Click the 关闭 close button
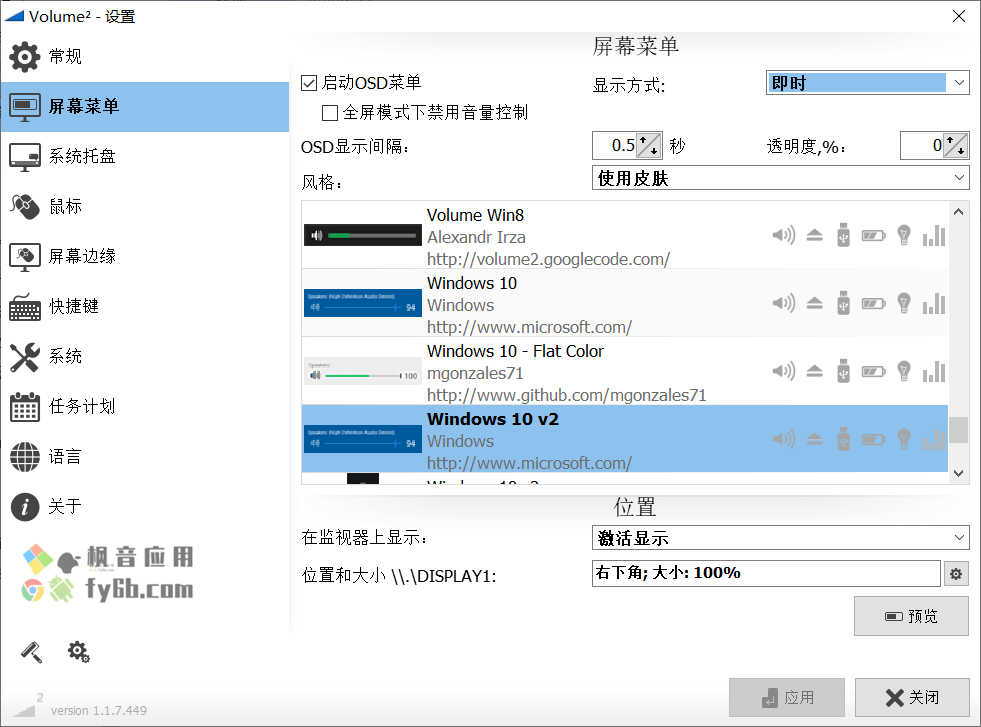Screen dimensions: 981x727 click(x=912, y=698)
